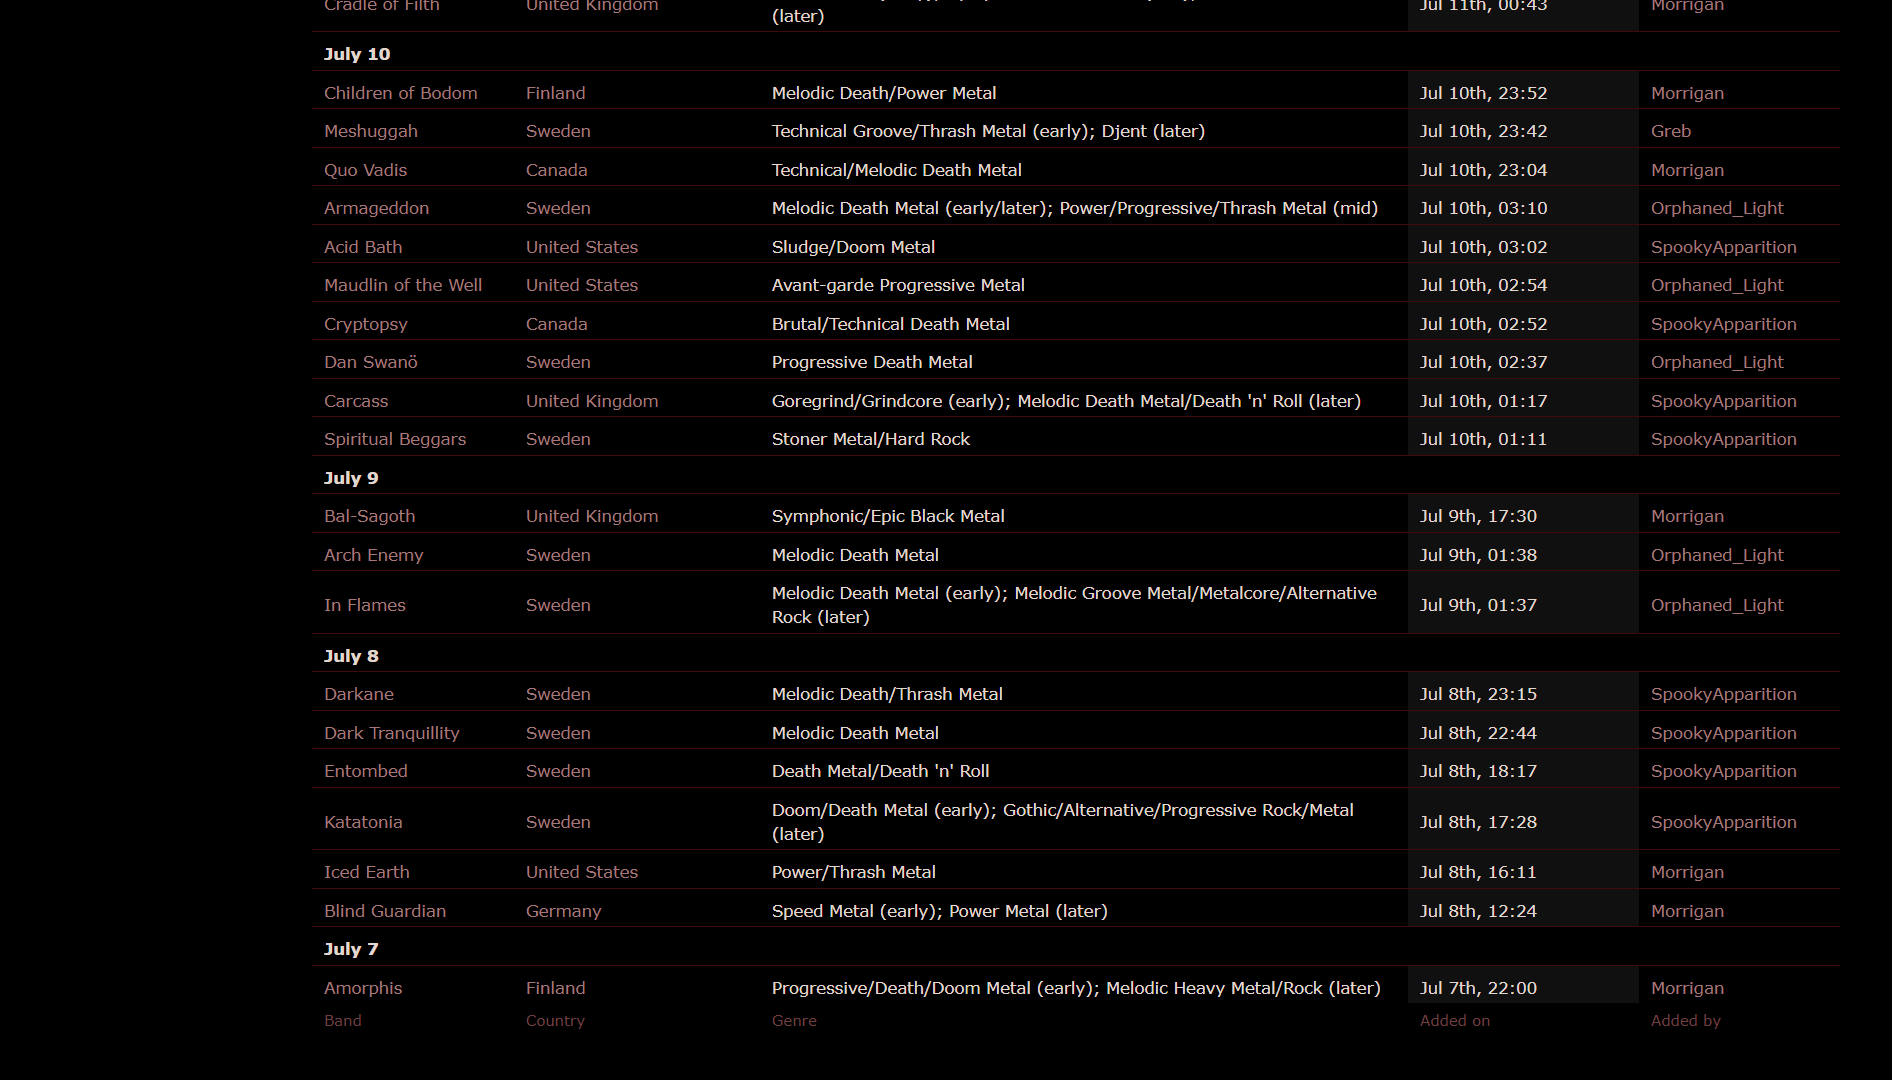This screenshot has height=1080, width=1892.
Task: Open Orphaned_Light in the Armageddon row
Action: coord(1717,208)
